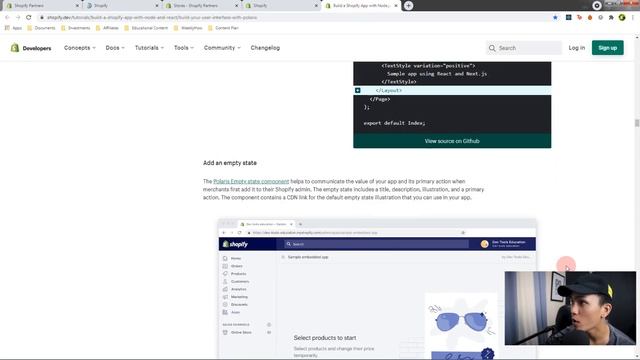Close the first Shopify Partners tab

[77, 6]
